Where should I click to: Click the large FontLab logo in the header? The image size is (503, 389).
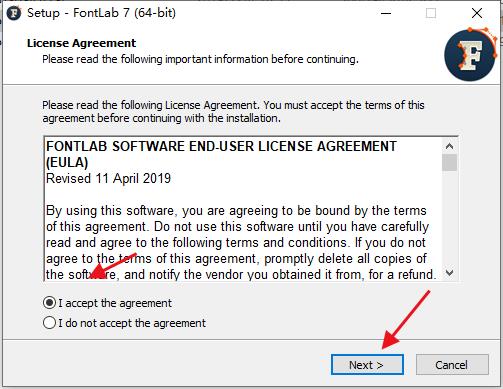point(470,55)
